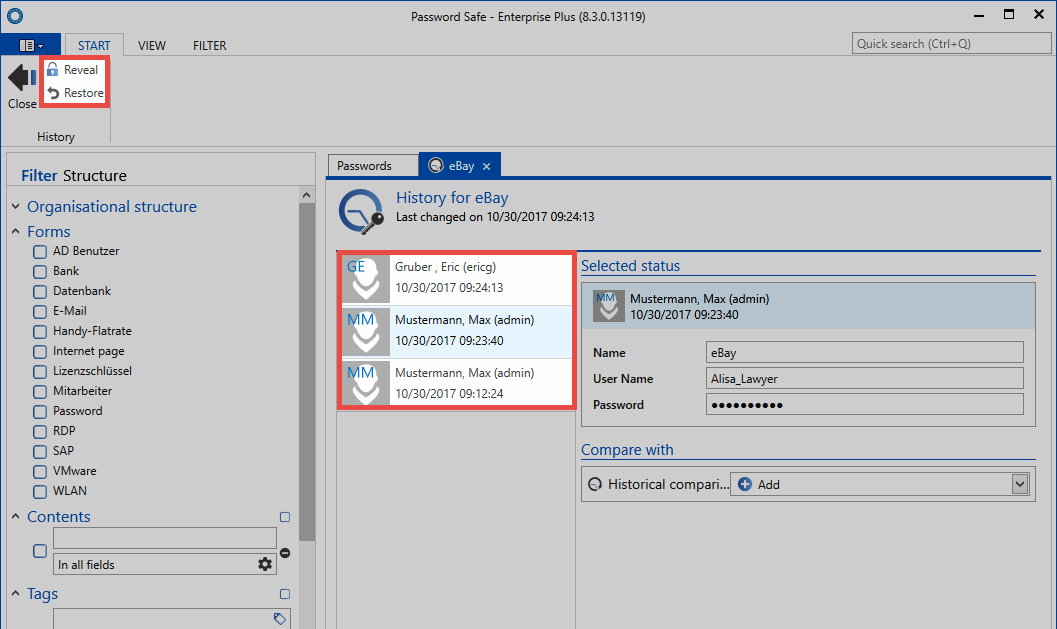
Task: Check the RDP form checkbox
Action: [x=40, y=431]
